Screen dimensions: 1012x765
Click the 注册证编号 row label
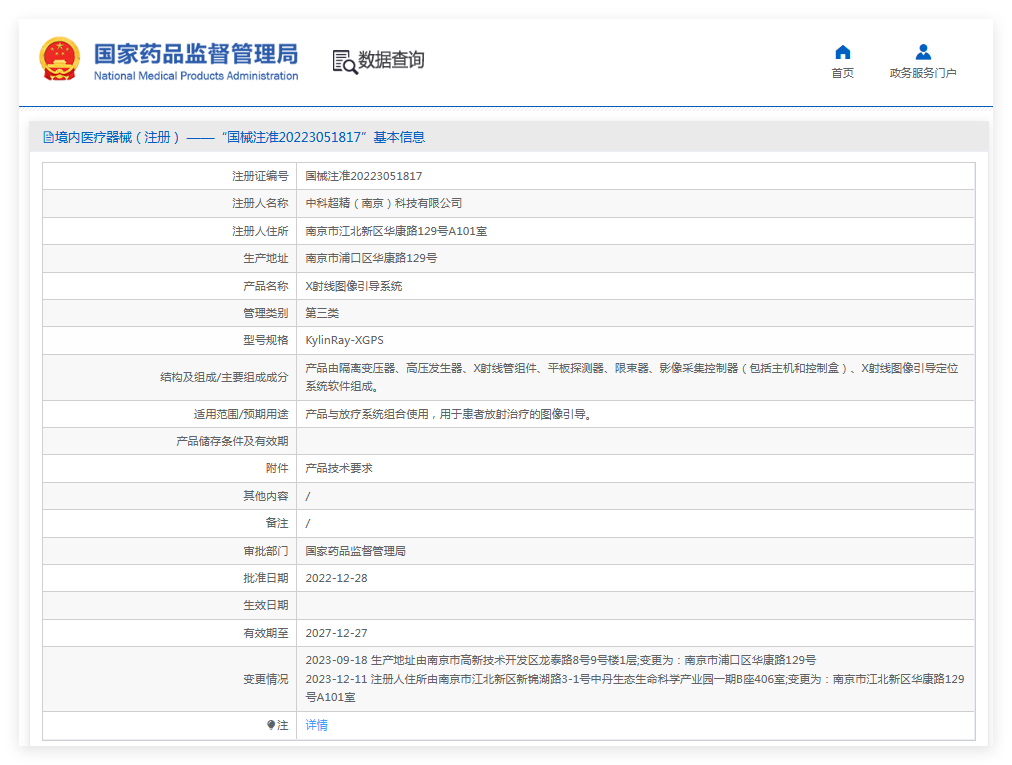[260, 176]
